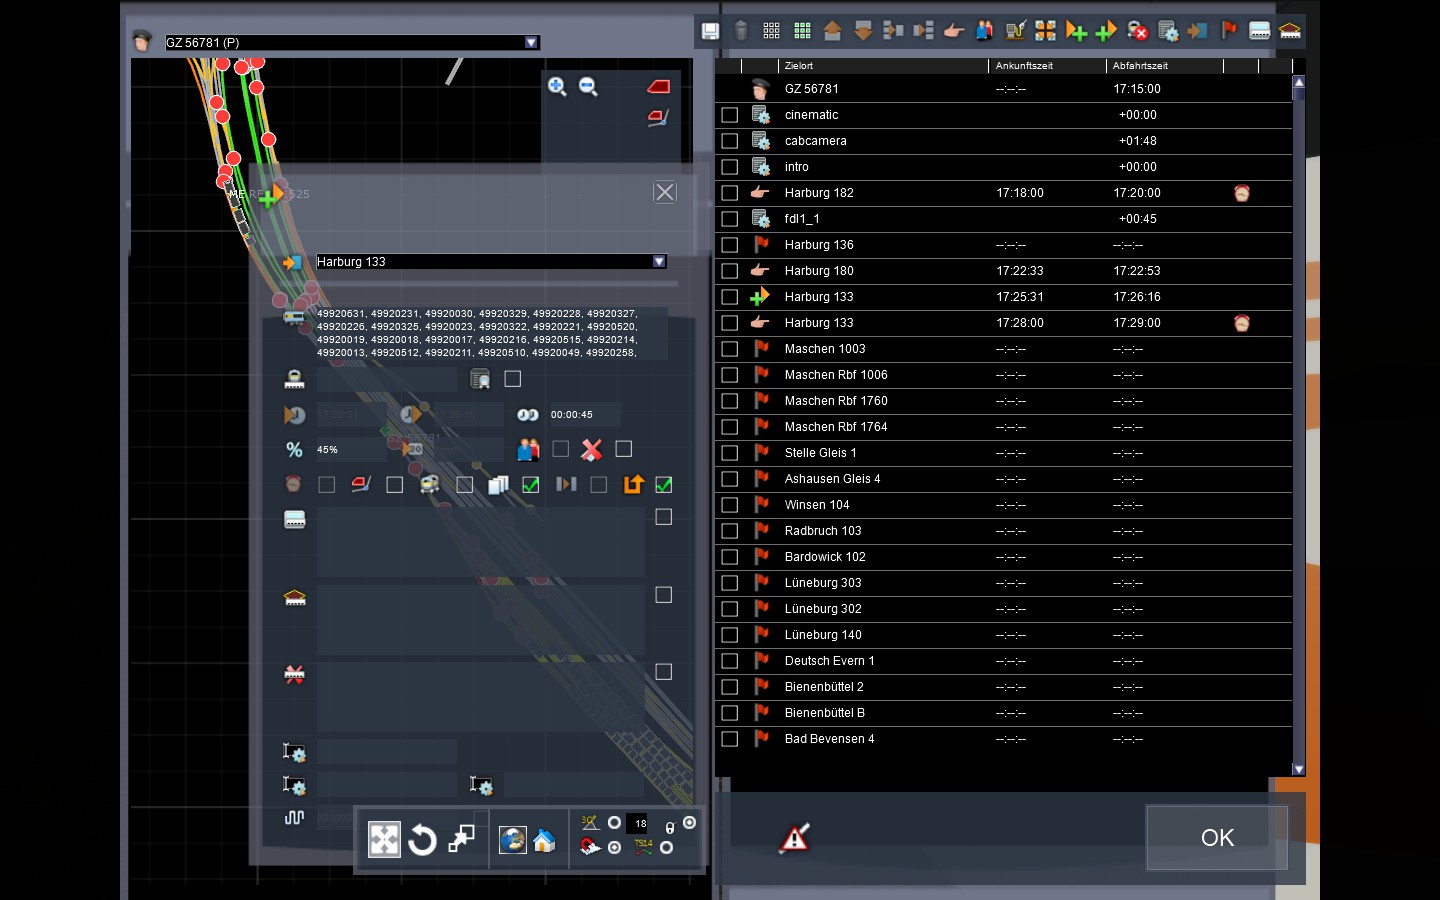Click the four orange arrows toolbar icon

1045,31
